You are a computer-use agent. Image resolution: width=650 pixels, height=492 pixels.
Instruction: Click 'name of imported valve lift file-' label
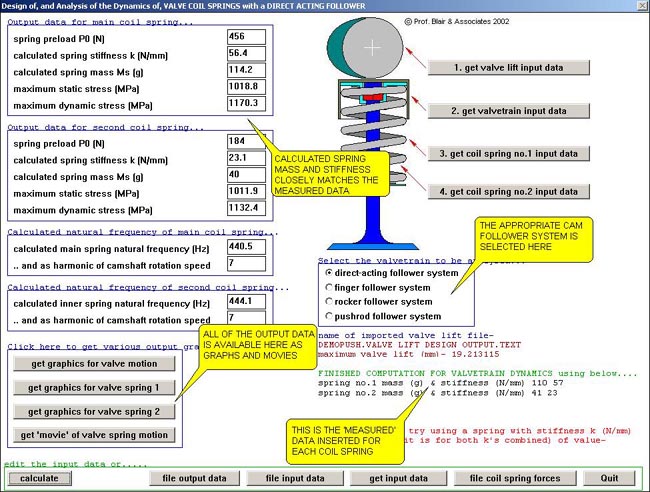click(406, 335)
